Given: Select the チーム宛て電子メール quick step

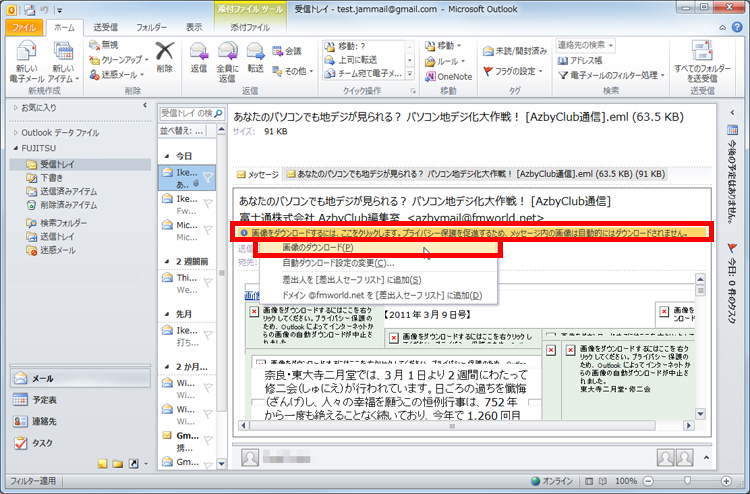Looking at the screenshot, I should point(364,74).
